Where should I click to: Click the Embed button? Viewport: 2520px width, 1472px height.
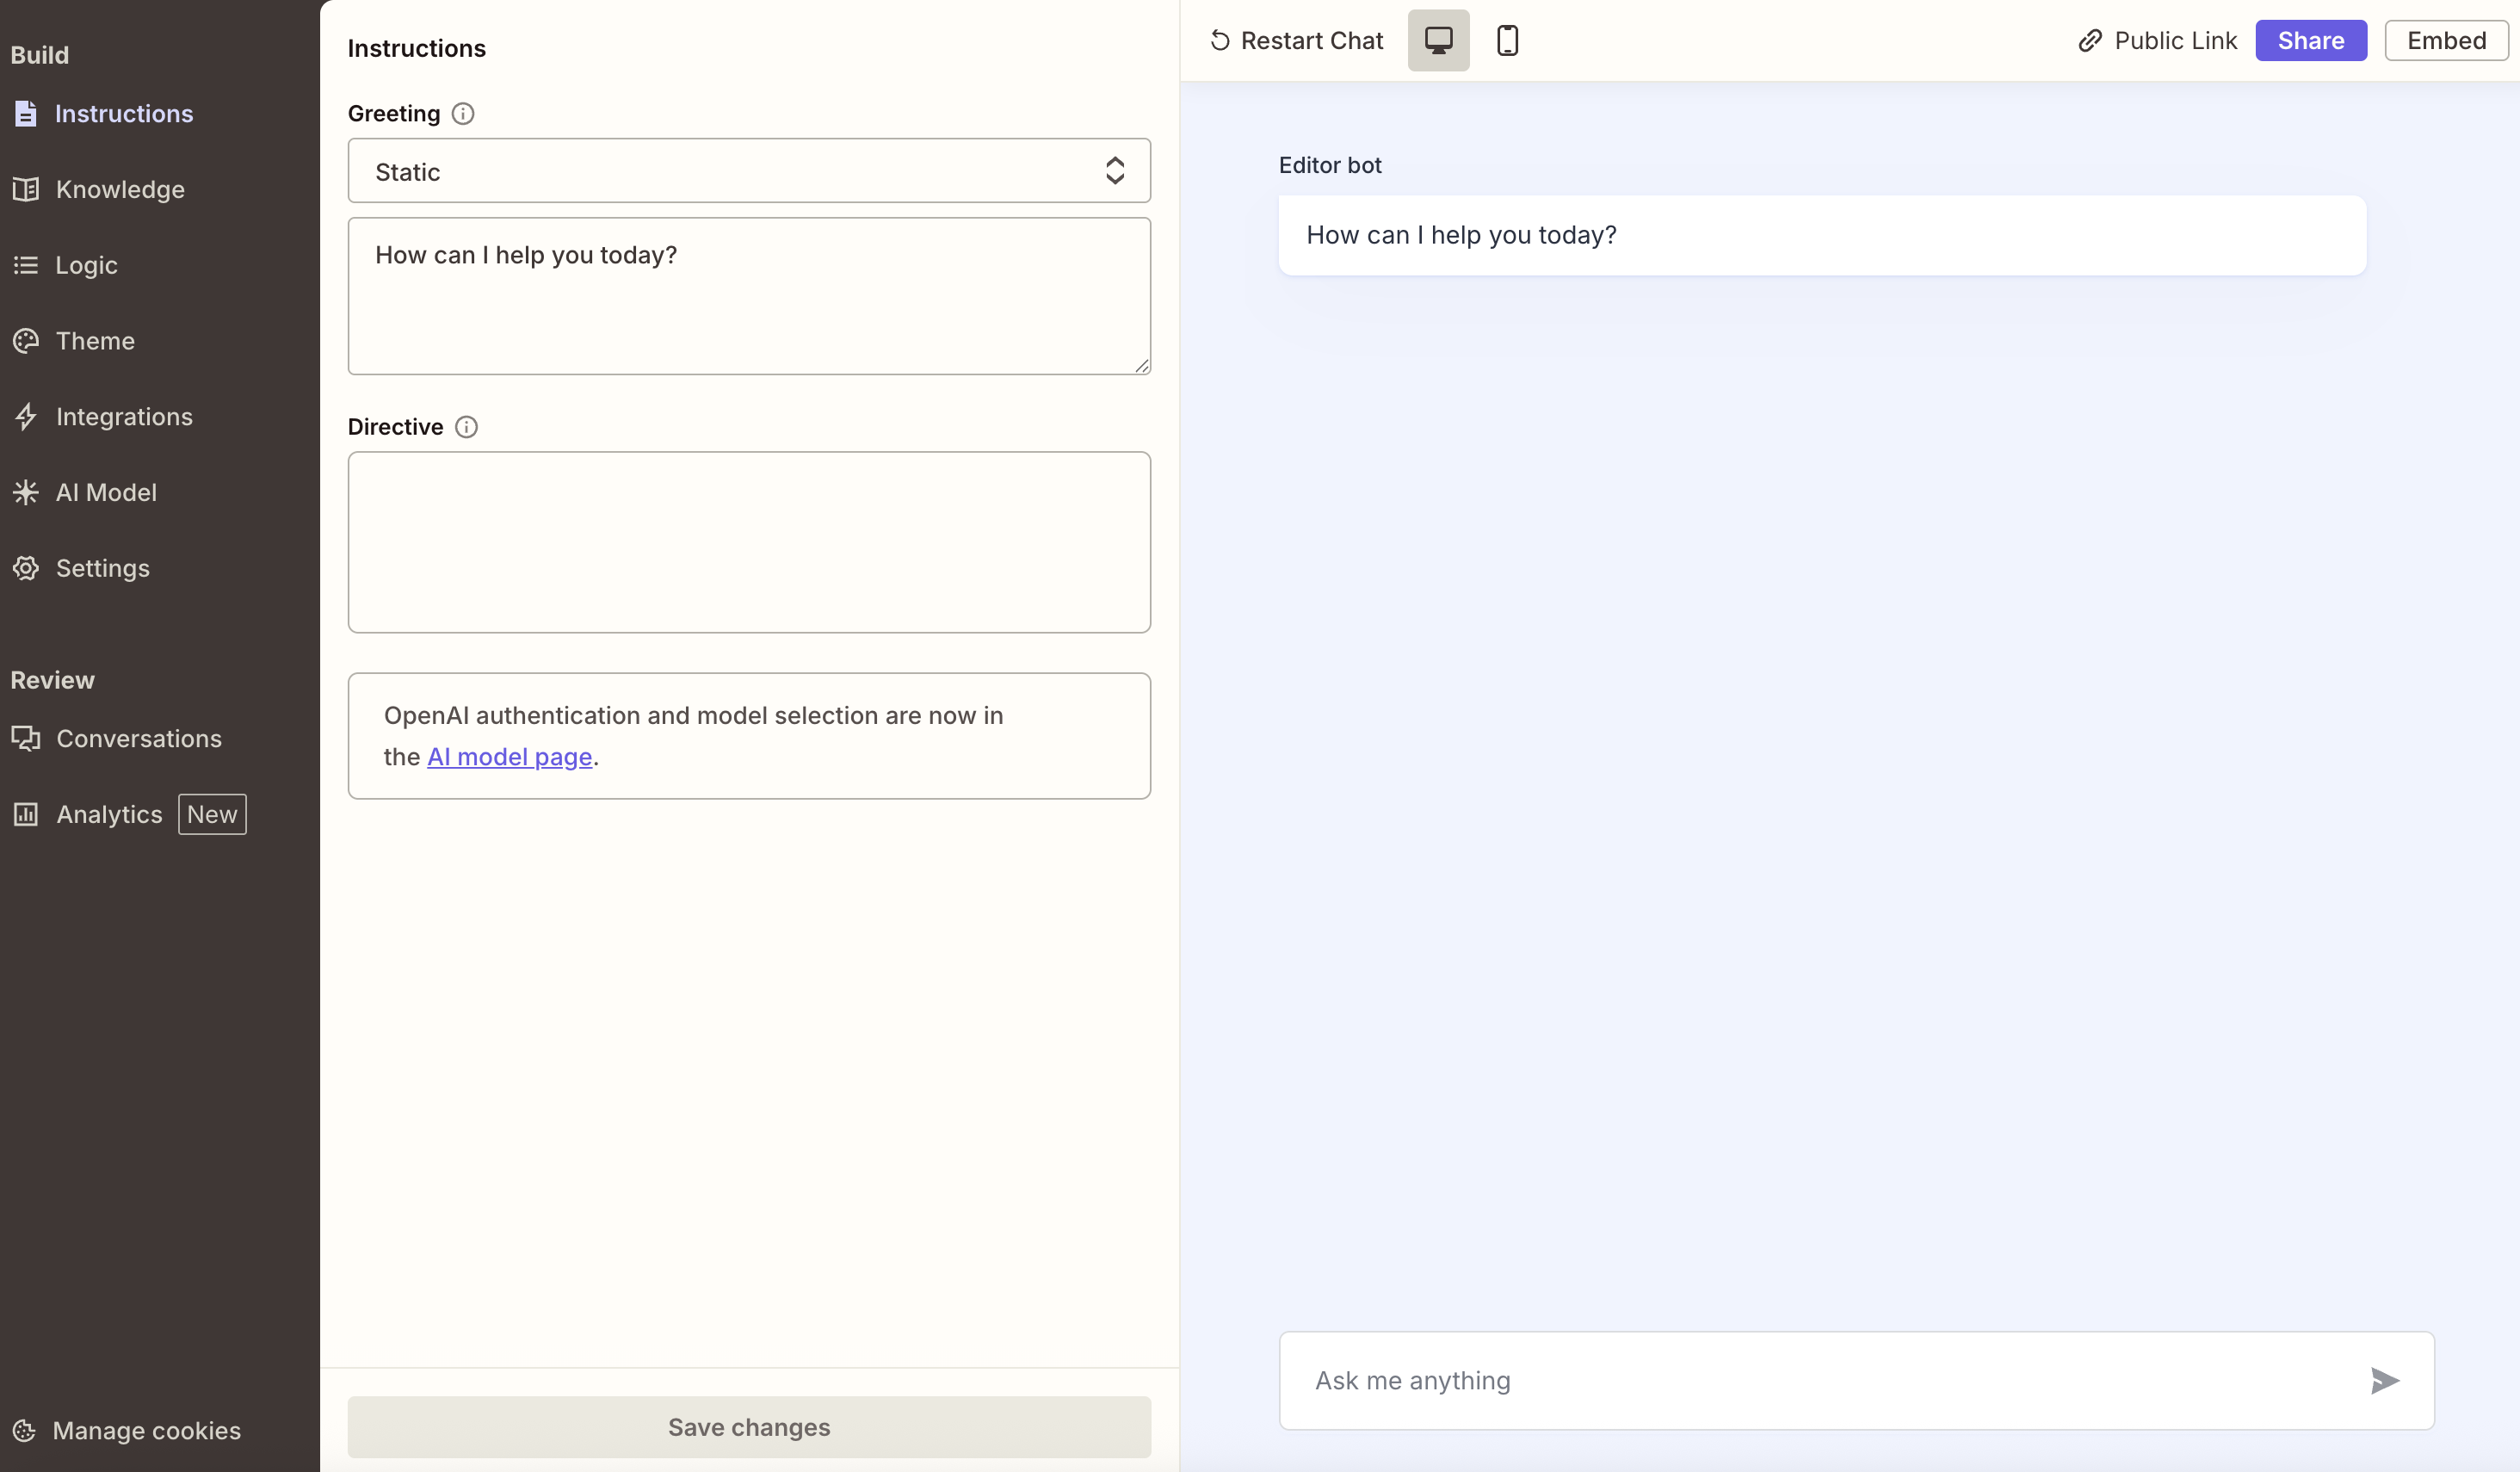(x=2446, y=40)
